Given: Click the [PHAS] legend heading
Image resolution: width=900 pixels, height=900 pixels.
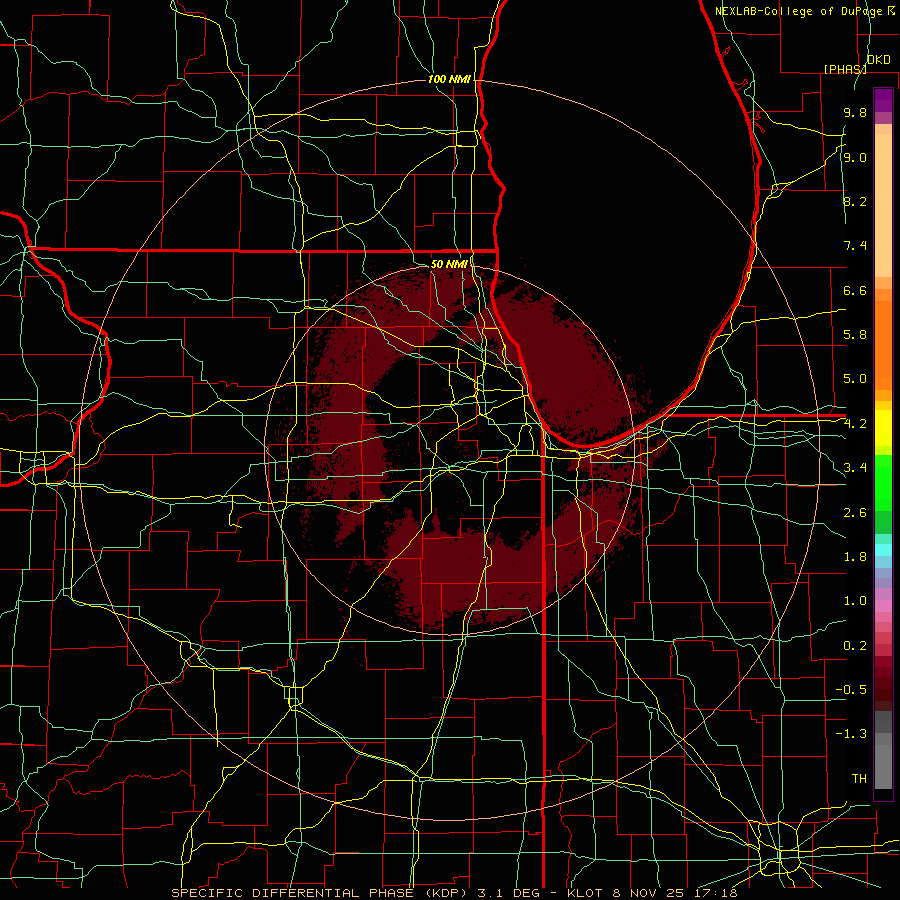Looking at the screenshot, I should tap(845, 69).
